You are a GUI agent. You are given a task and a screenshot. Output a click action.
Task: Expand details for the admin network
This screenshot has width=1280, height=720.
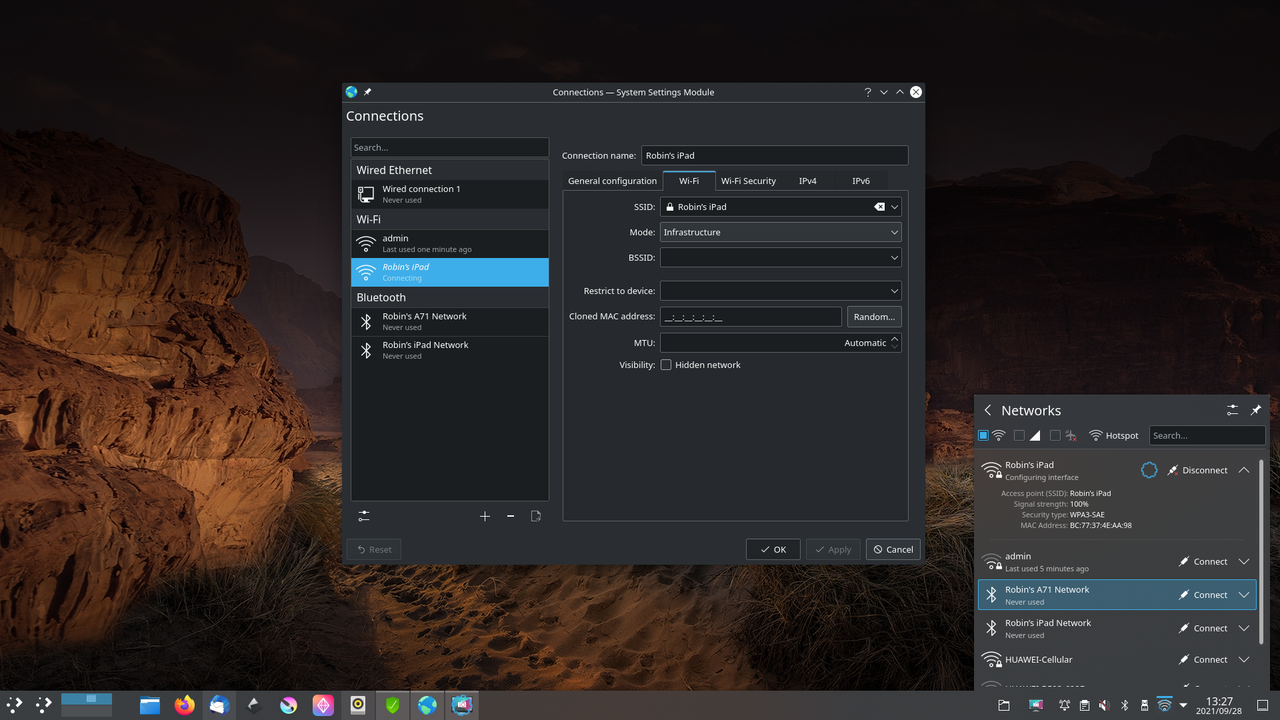[1244, 562]
